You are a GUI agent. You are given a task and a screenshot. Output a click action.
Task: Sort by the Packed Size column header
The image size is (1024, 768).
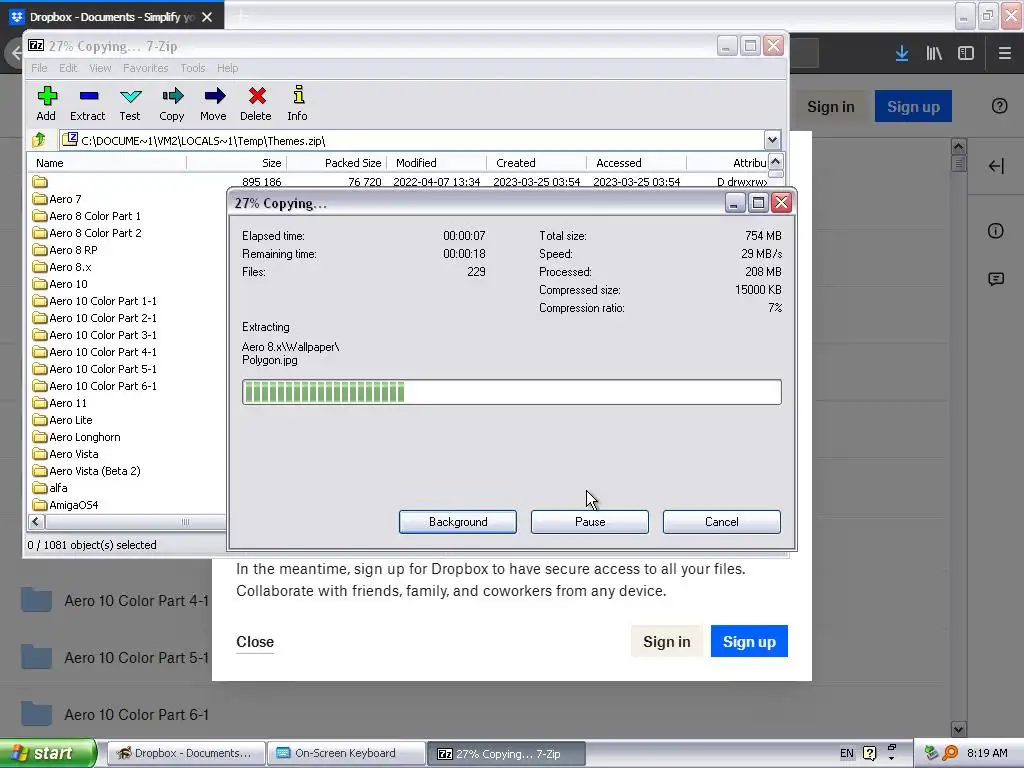coord(337,163)
